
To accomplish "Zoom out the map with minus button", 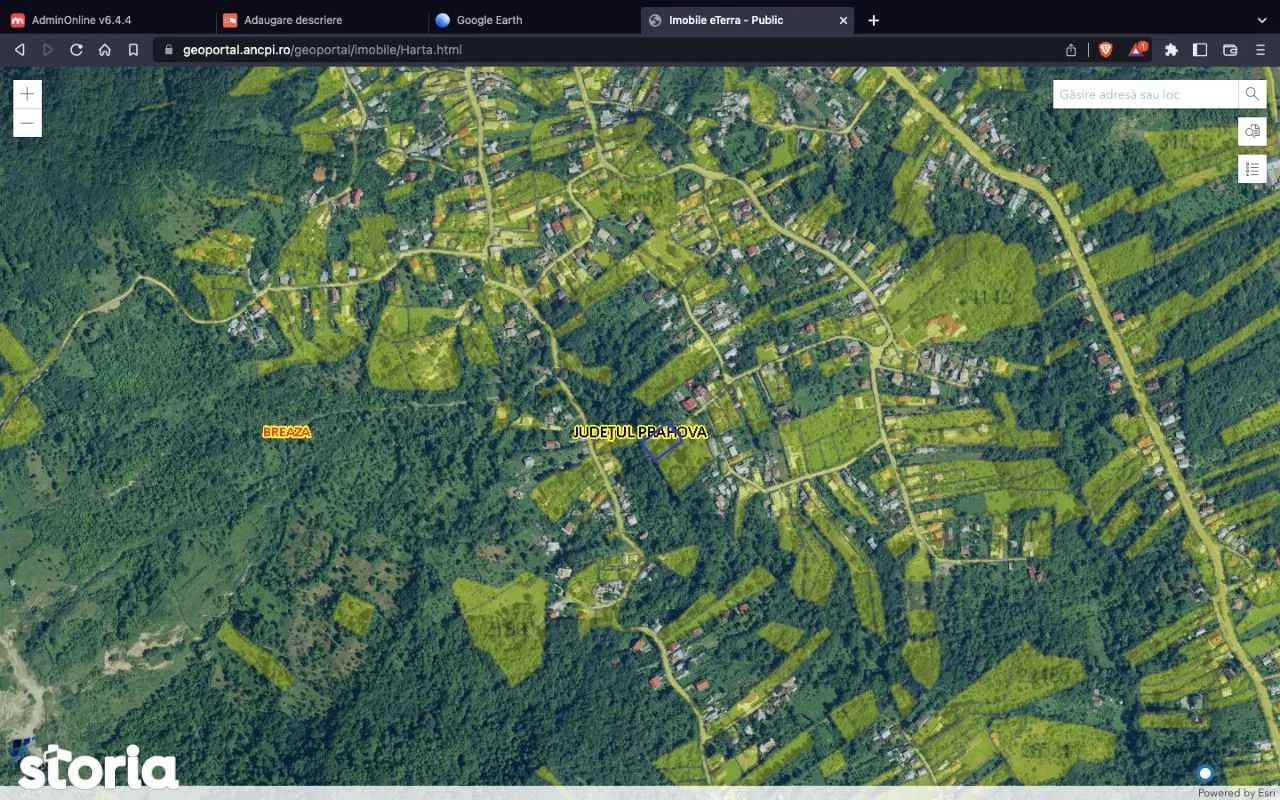I will click(x=27, y=123).
